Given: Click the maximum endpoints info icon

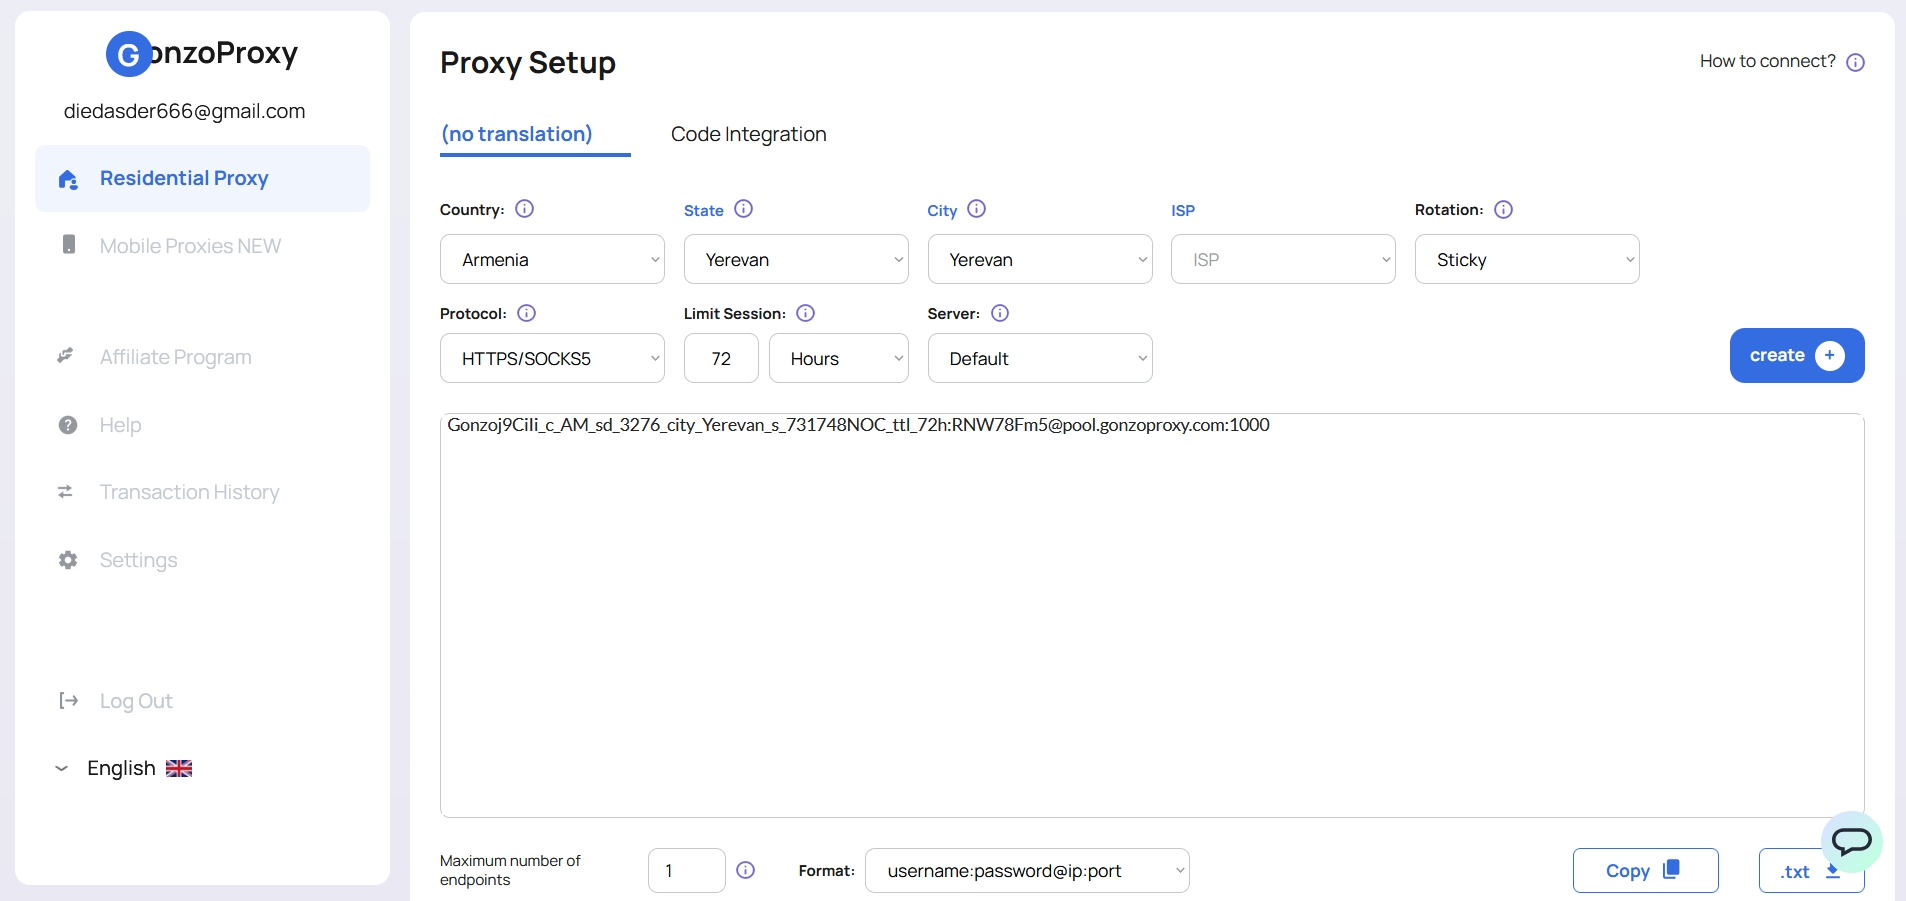Looking at the screenshot, I should coord(745,870).
